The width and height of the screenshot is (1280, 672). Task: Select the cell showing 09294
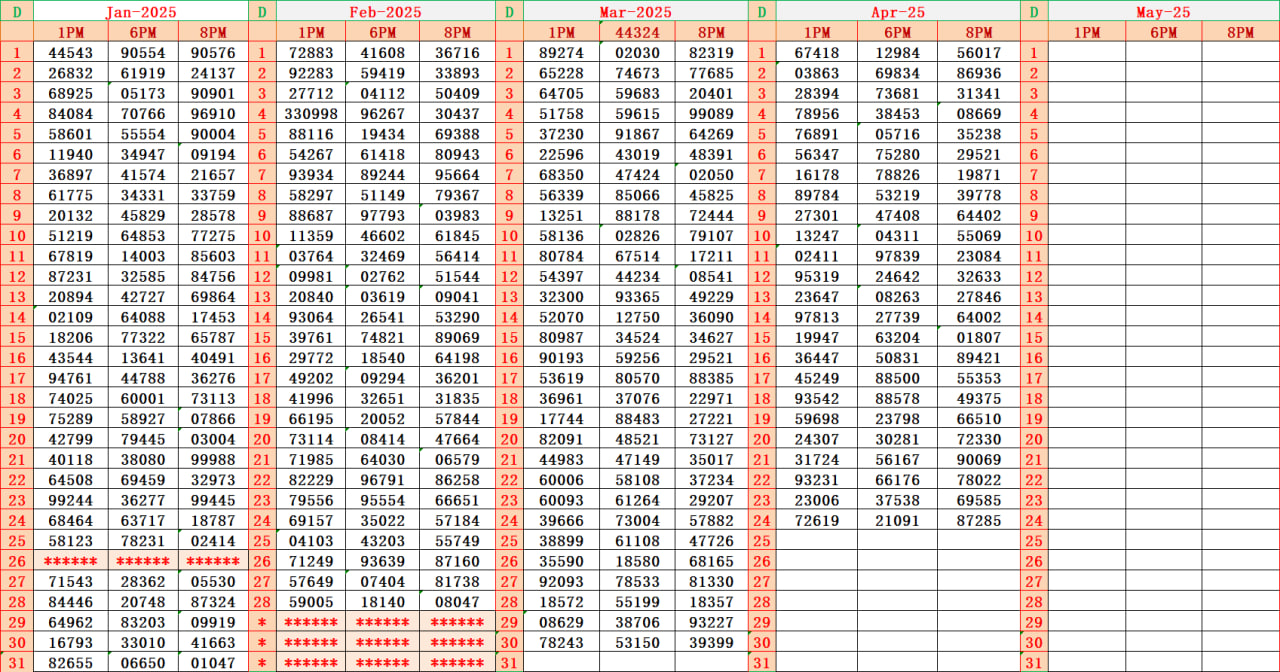[383, 378]
